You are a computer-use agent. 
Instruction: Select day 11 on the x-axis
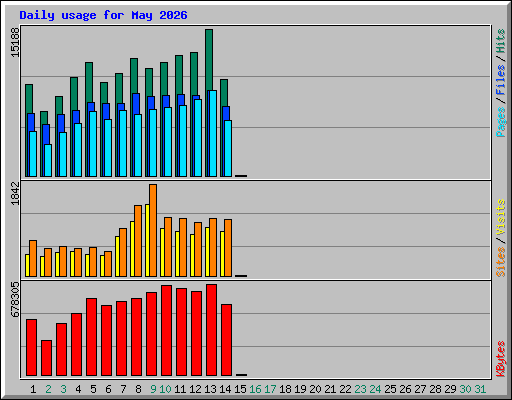click(180, 389)
